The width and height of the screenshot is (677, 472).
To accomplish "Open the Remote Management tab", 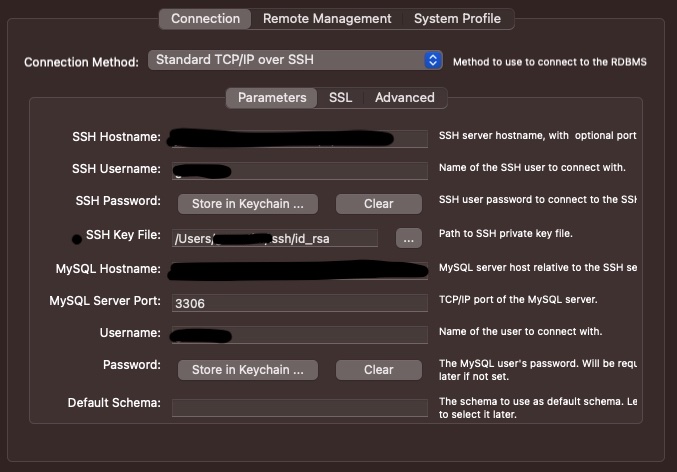I will point(327,18).
